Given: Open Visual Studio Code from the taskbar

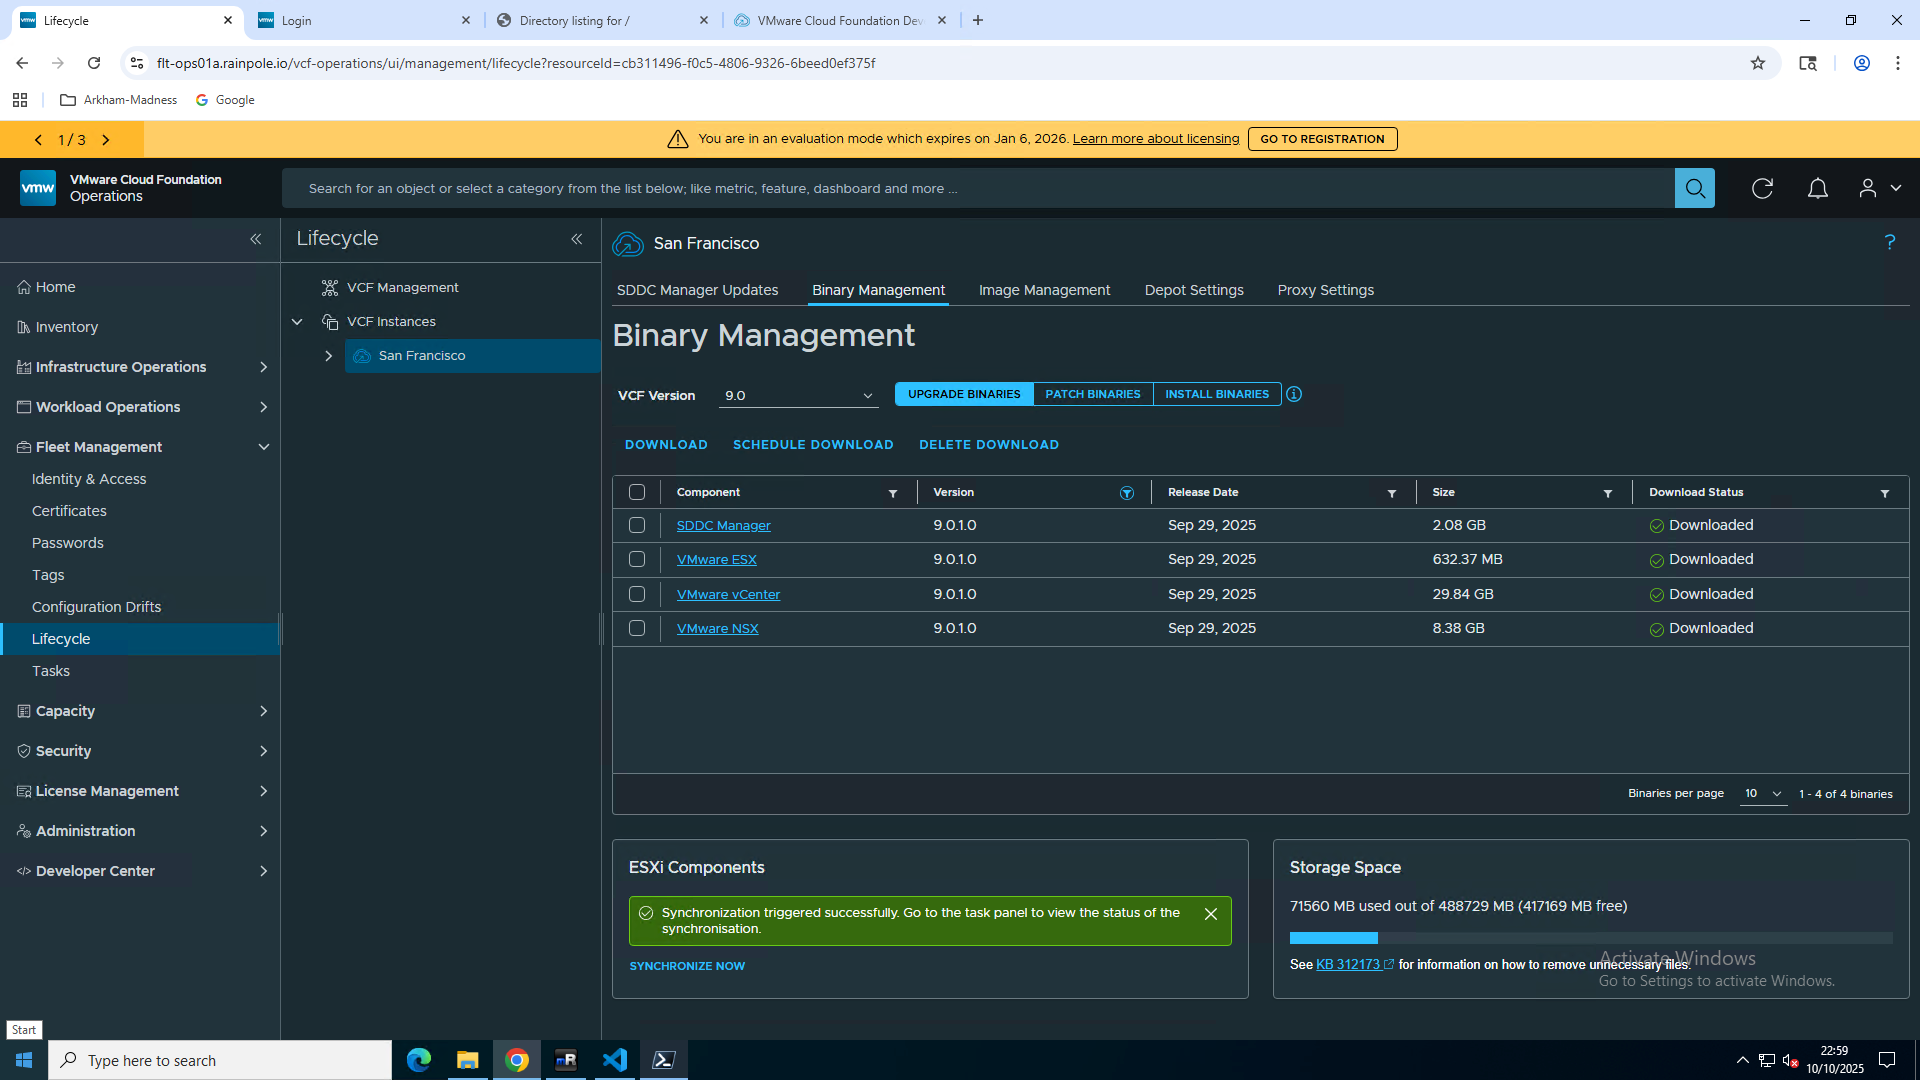Looking at the screenshot, I should (615, 1060).
